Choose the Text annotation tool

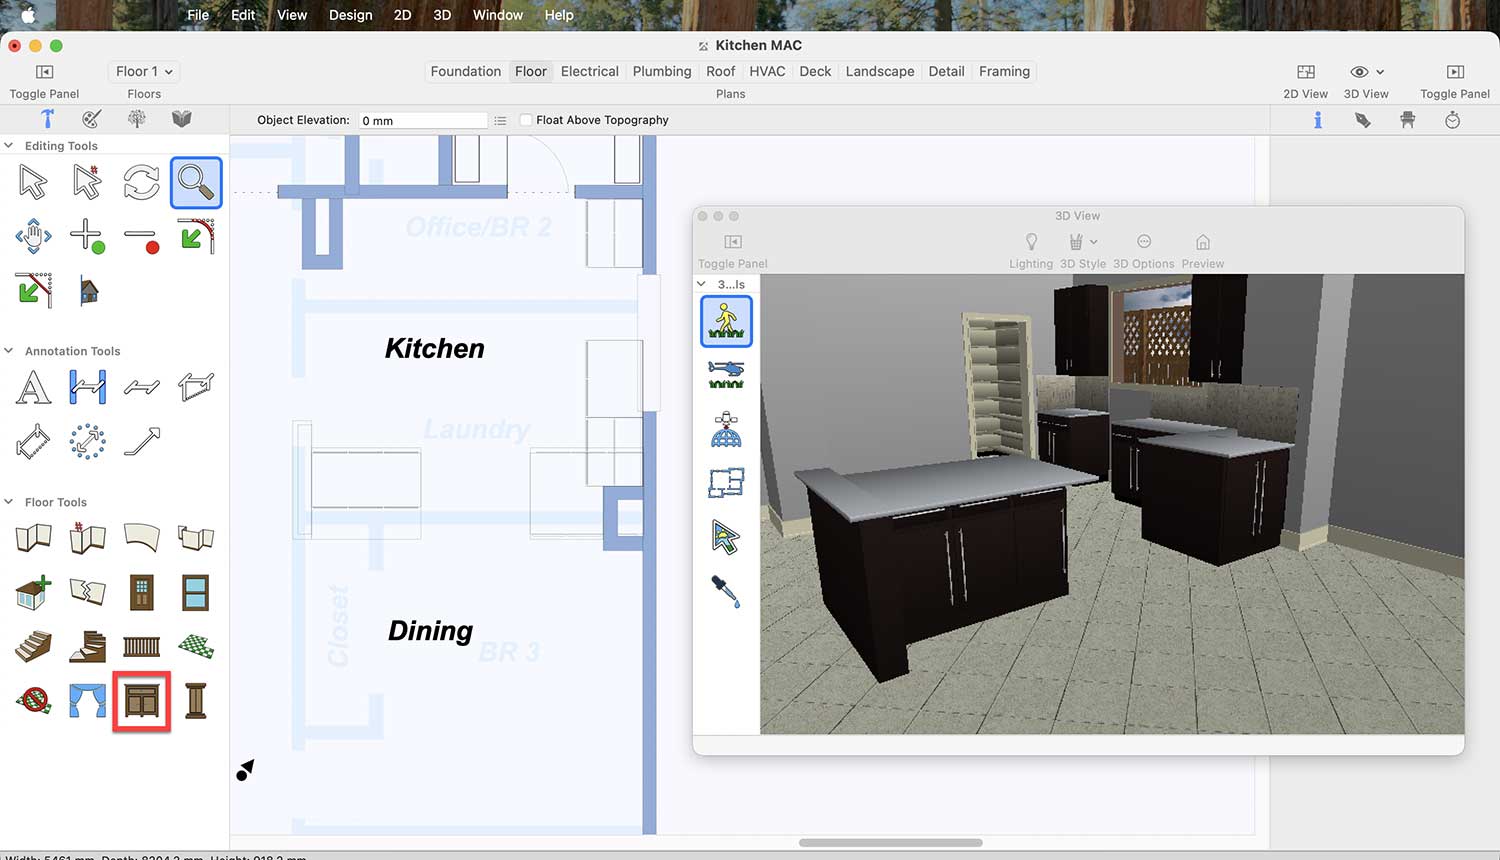pos(33,387)
